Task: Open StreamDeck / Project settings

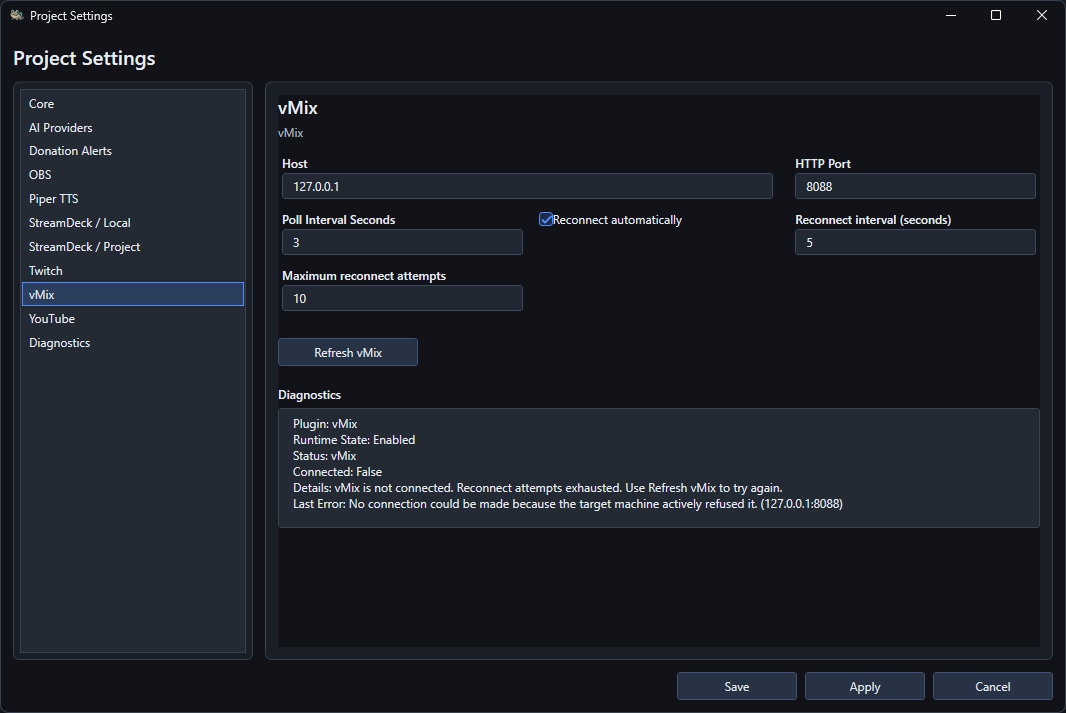Action: pos(133,247)
